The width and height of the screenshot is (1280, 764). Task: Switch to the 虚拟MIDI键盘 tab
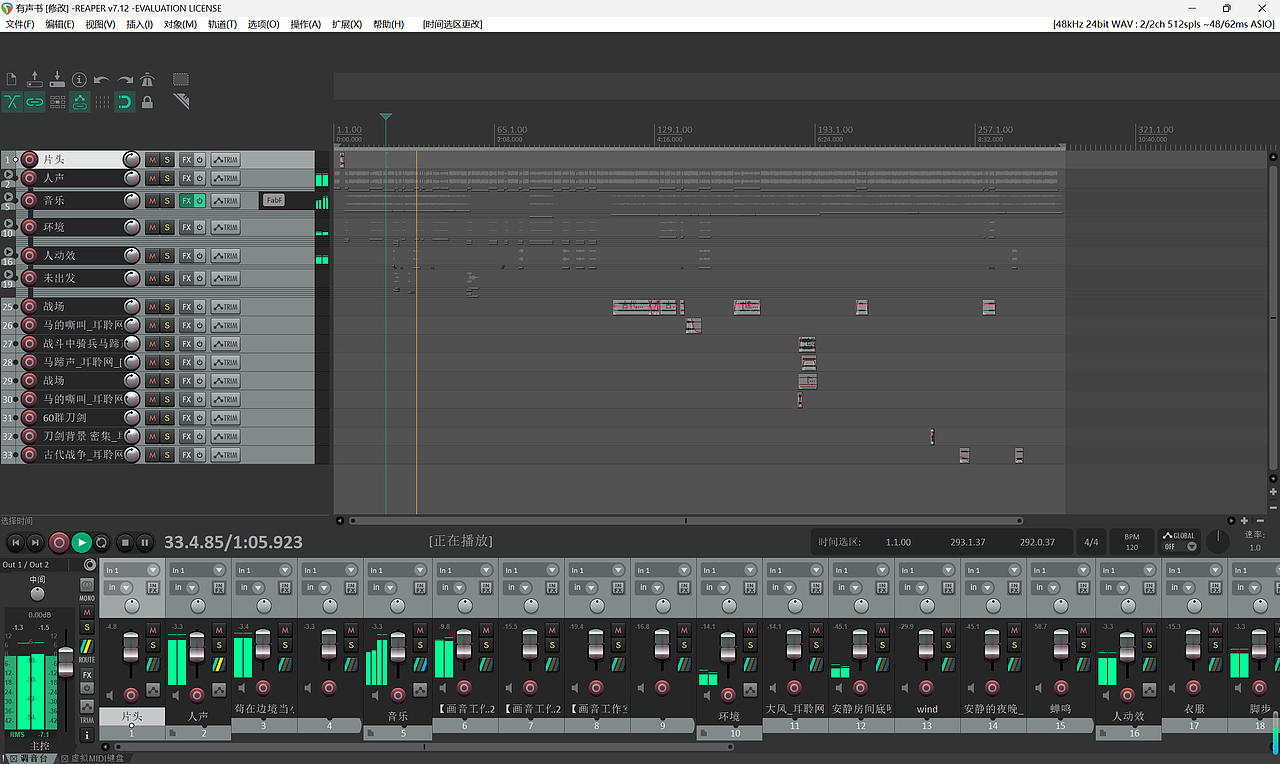tap(96, 758)
